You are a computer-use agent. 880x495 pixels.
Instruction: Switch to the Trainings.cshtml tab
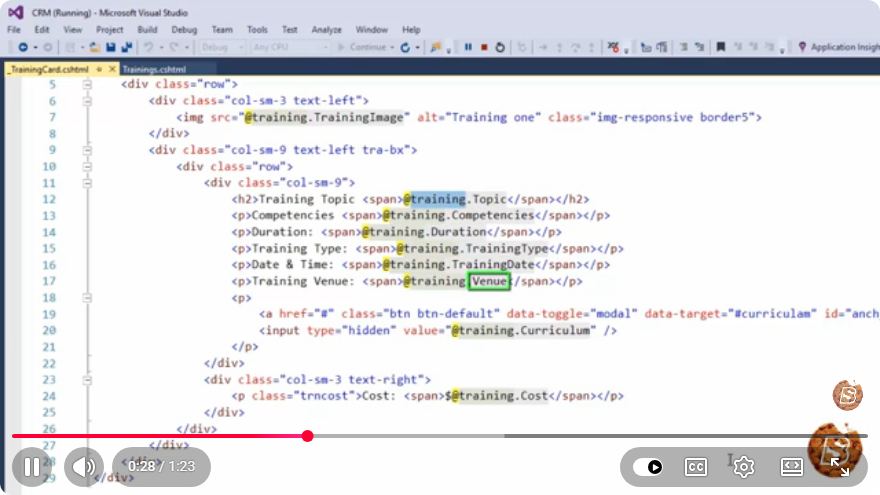154,70
